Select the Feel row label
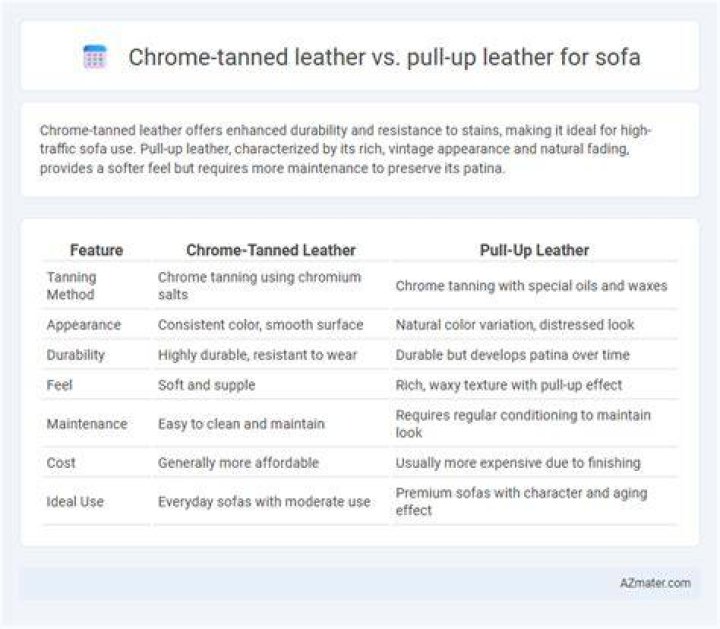 click(60, 385)
